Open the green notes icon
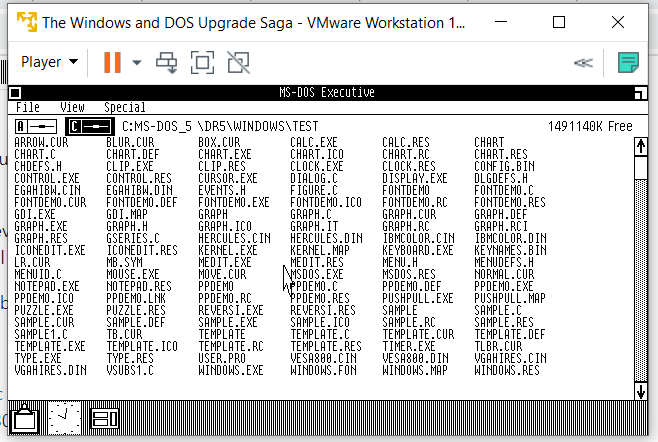The height and width of the screenshot is (442, 658). click(x=628, y=63)
